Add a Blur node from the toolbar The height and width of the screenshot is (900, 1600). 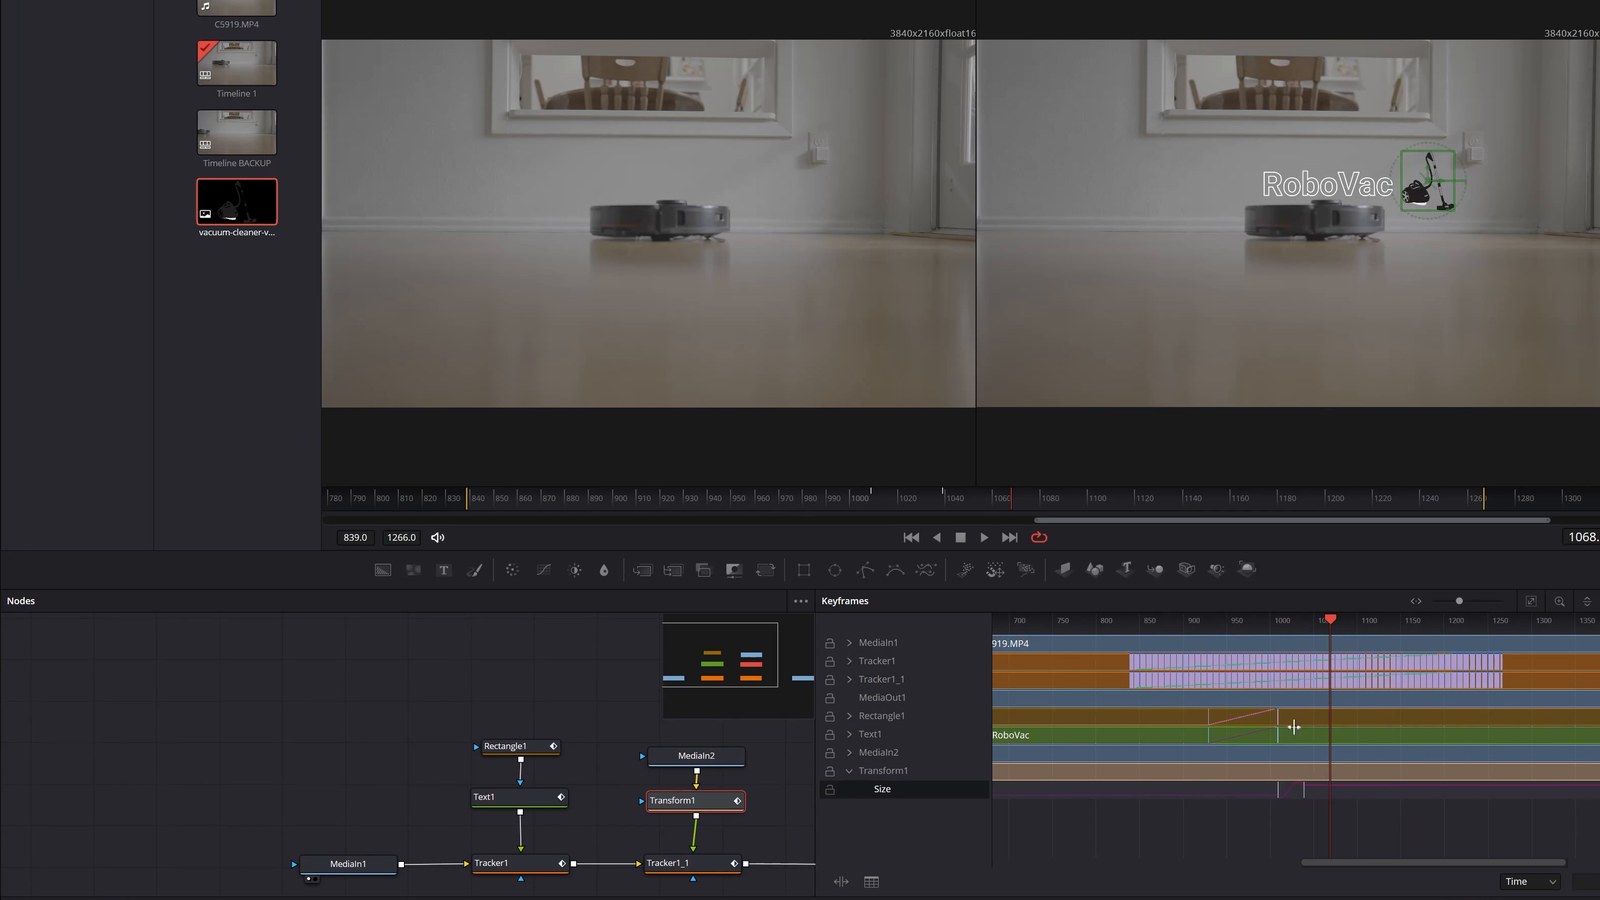point(604,570)
